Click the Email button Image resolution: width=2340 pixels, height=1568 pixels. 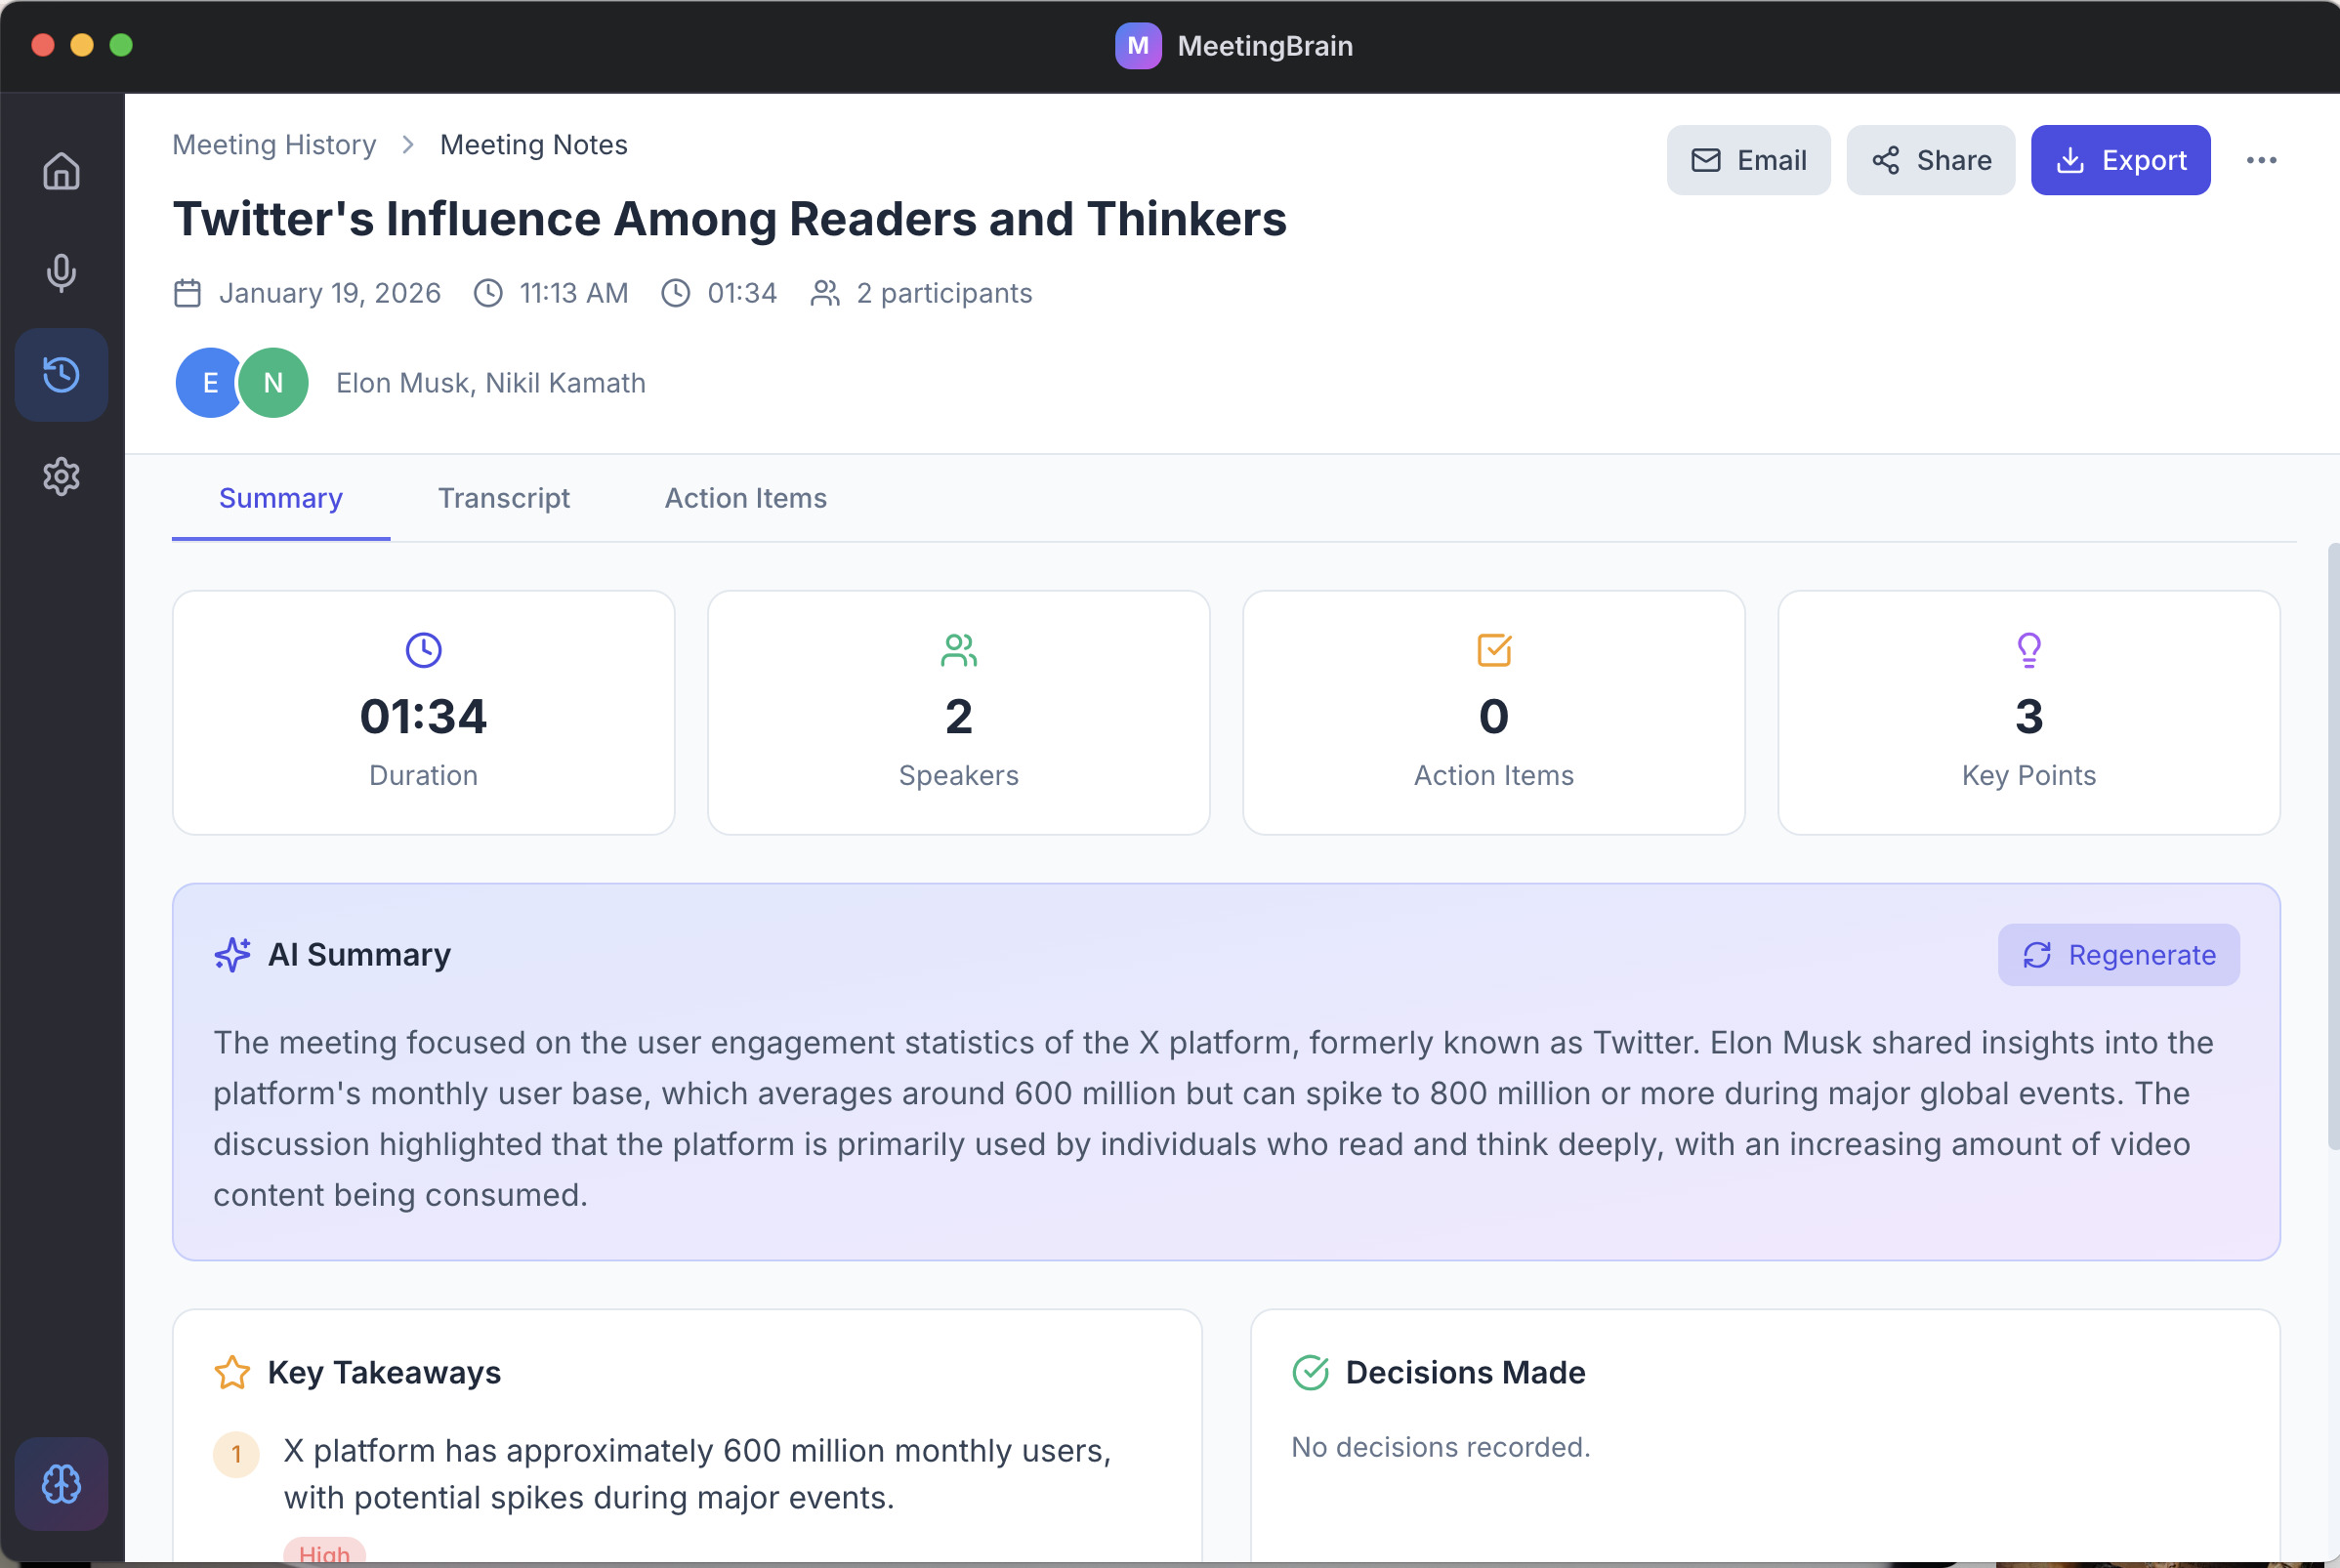point(1748,160)
